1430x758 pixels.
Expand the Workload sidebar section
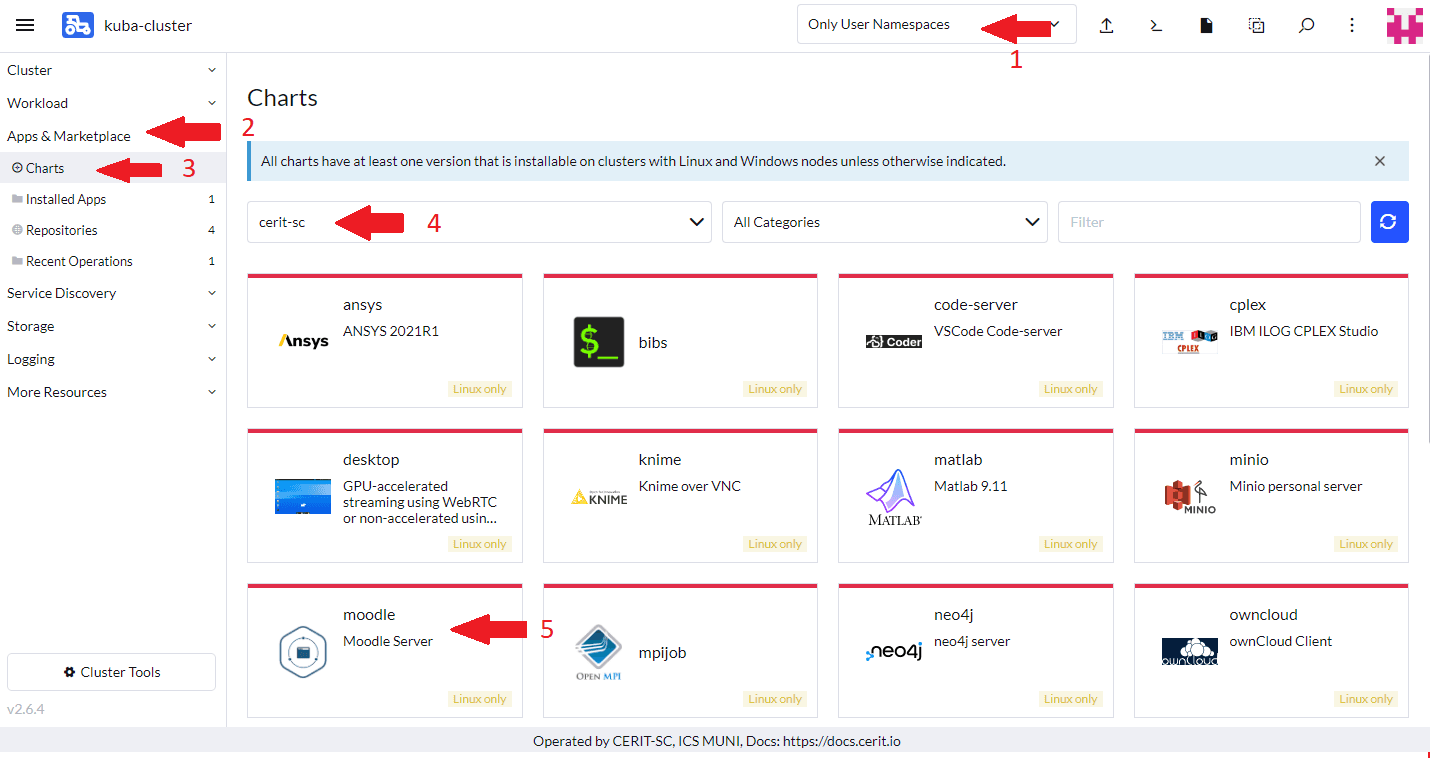click(x=112, y=103)
